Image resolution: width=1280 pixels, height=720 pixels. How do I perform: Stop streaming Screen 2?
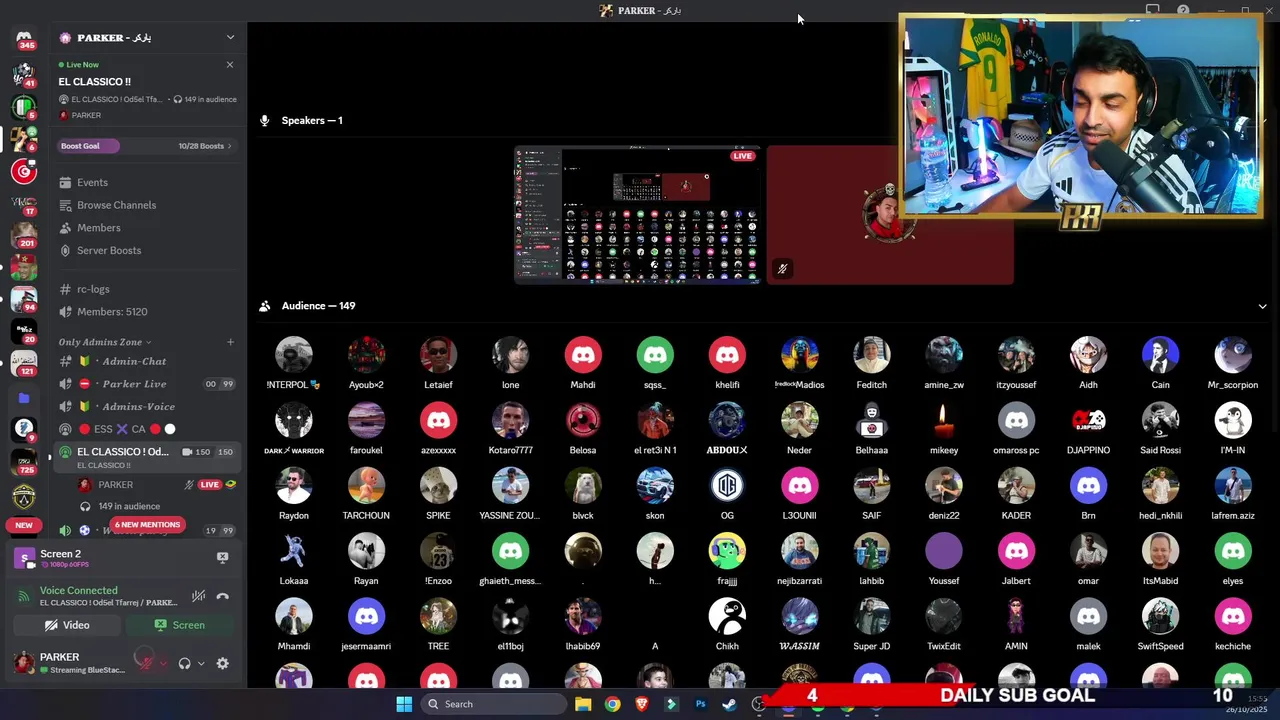point(222,558)
